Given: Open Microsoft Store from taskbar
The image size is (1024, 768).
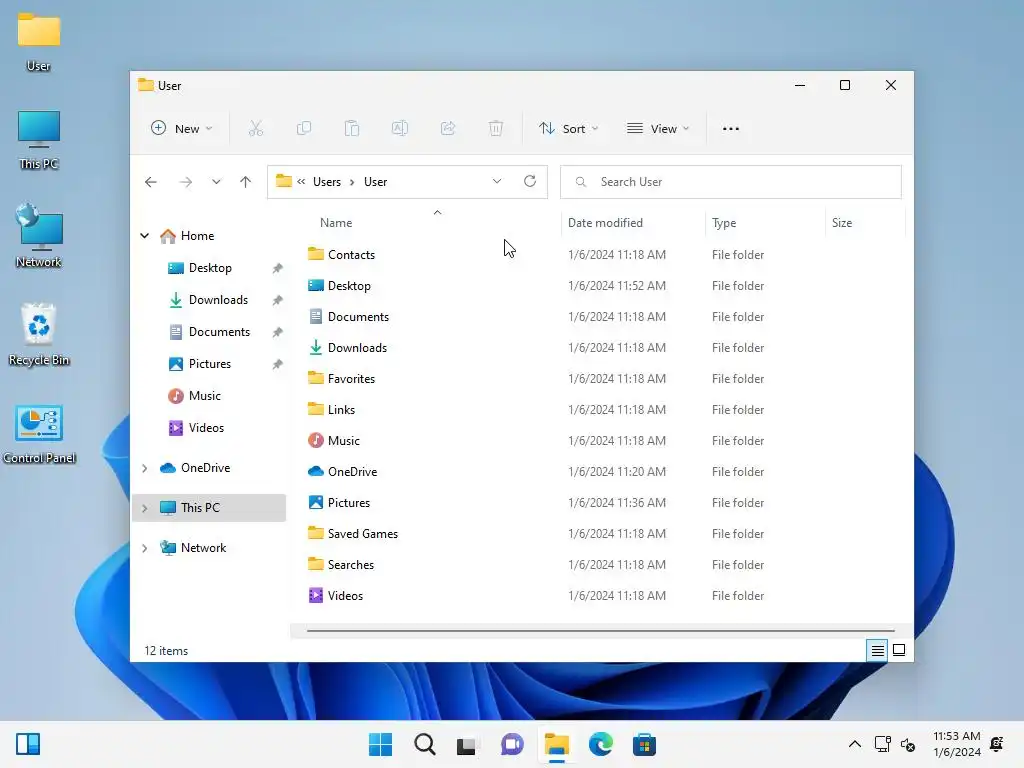Looking at the screenshot, I should tap(644, 744).
